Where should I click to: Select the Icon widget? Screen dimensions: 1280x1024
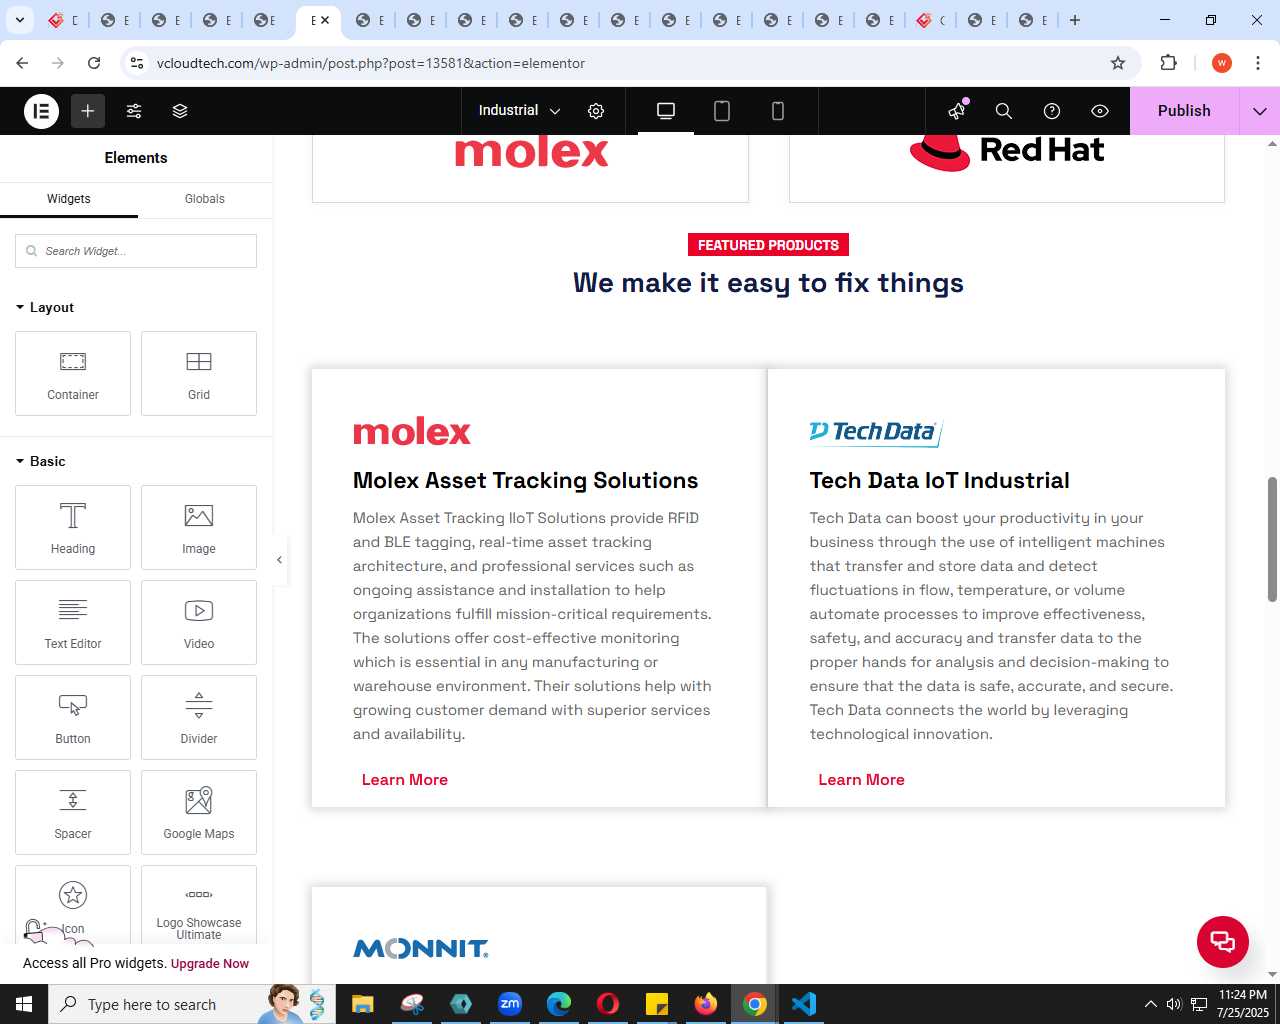[73, 905]
